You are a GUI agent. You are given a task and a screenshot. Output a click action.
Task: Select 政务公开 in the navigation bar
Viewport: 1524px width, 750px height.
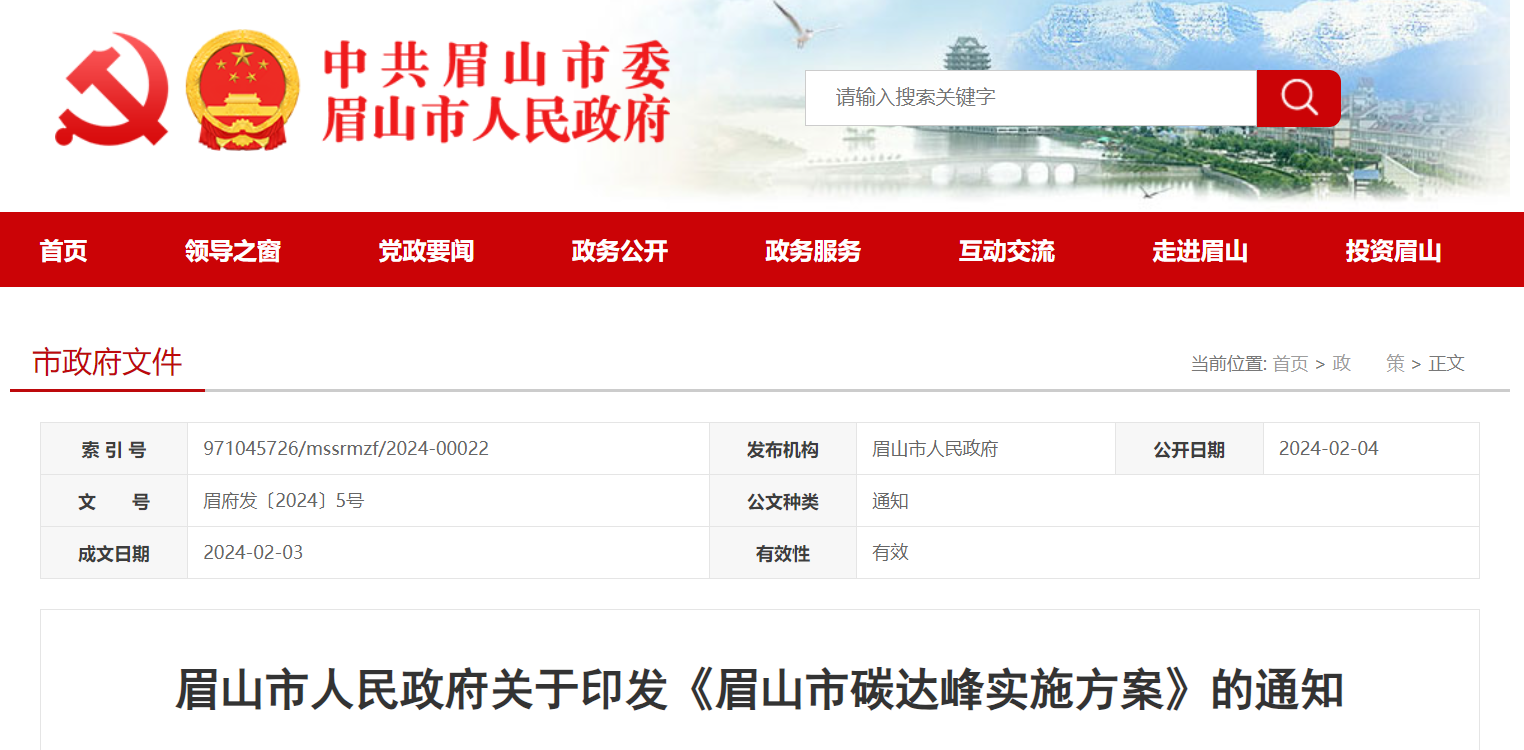click(619, 251)
